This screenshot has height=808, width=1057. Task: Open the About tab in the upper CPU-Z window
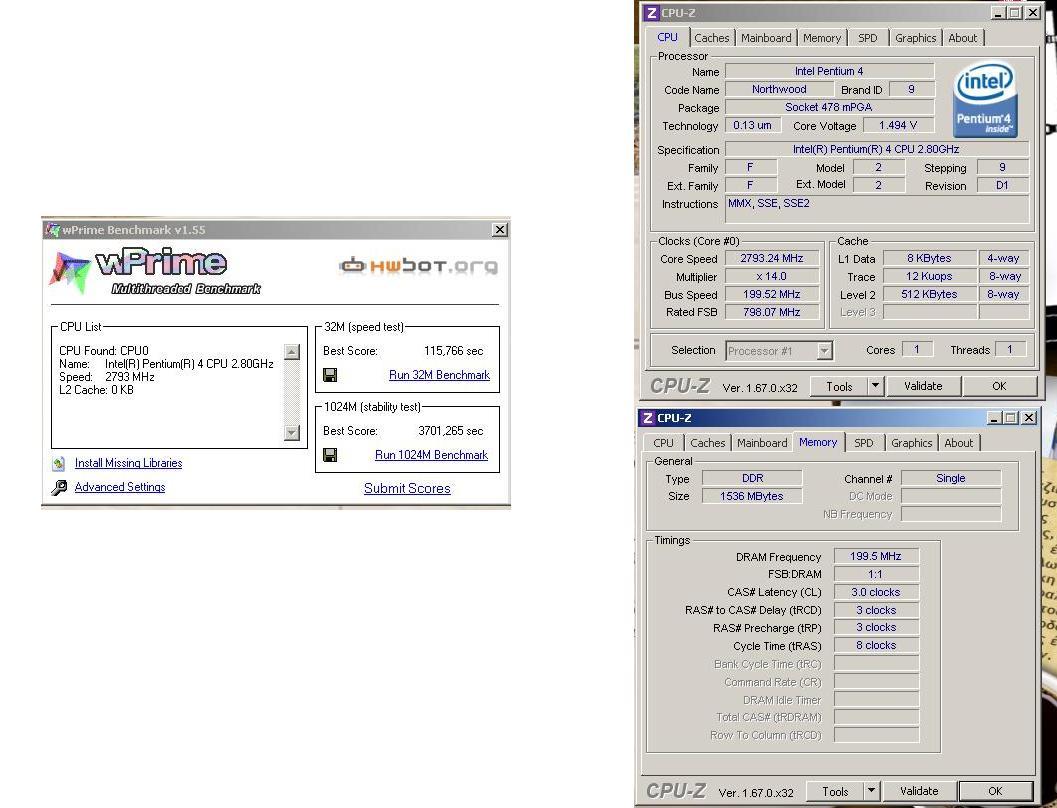click(963, 38)
